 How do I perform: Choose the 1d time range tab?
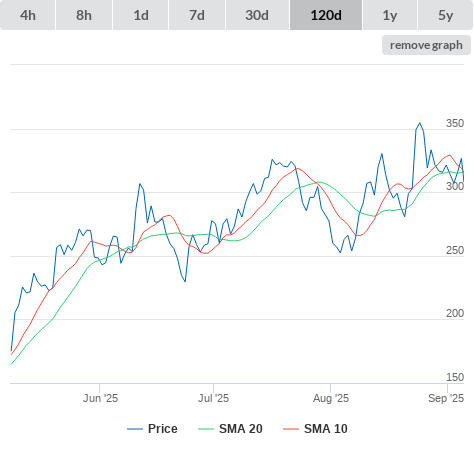click(x=141, y=15)
